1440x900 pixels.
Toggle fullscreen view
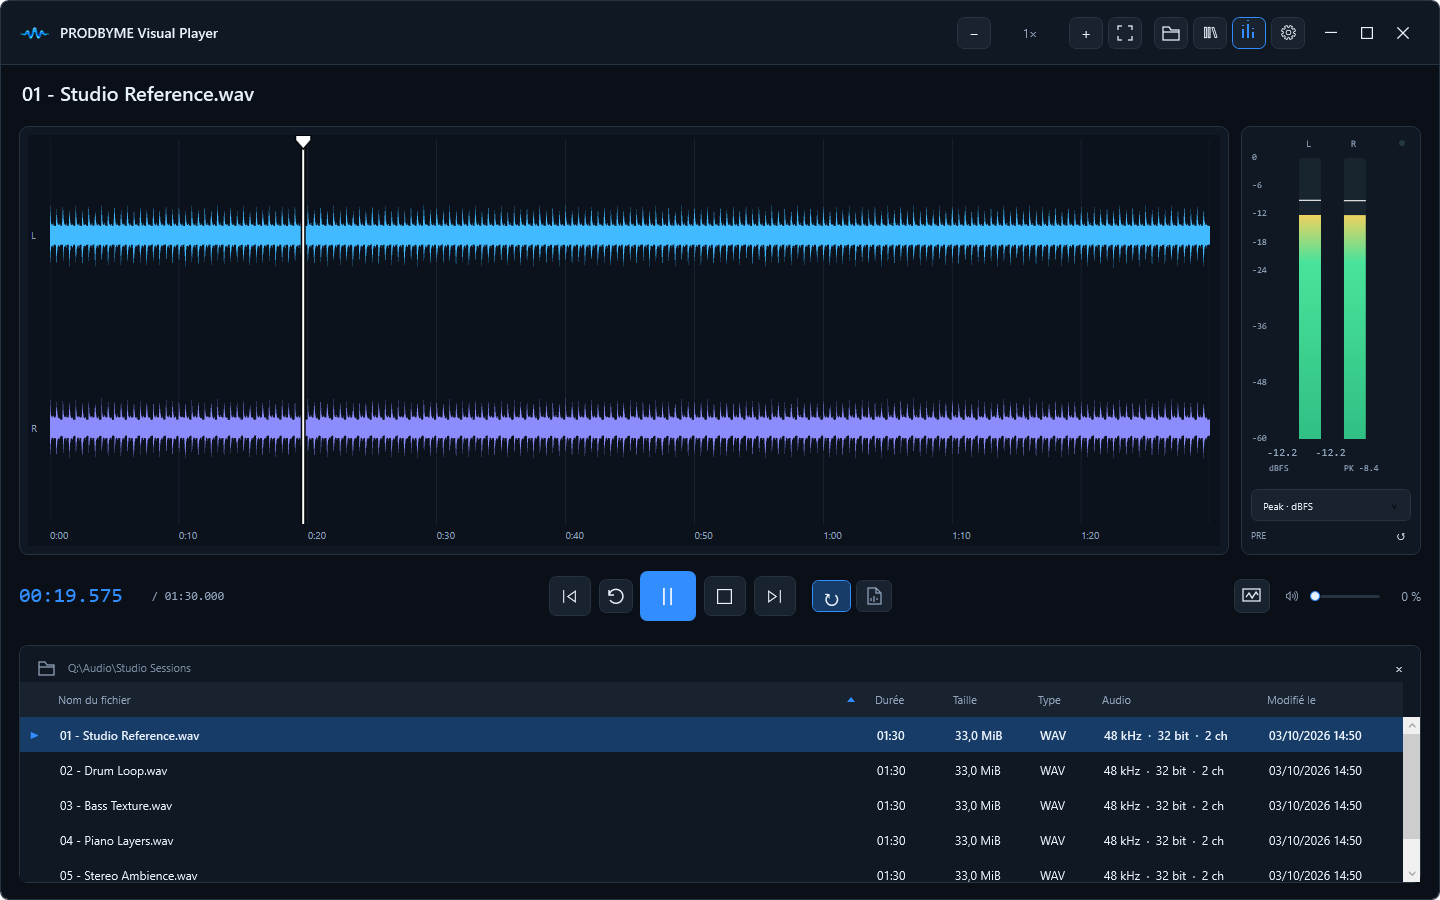(1125, 33)
